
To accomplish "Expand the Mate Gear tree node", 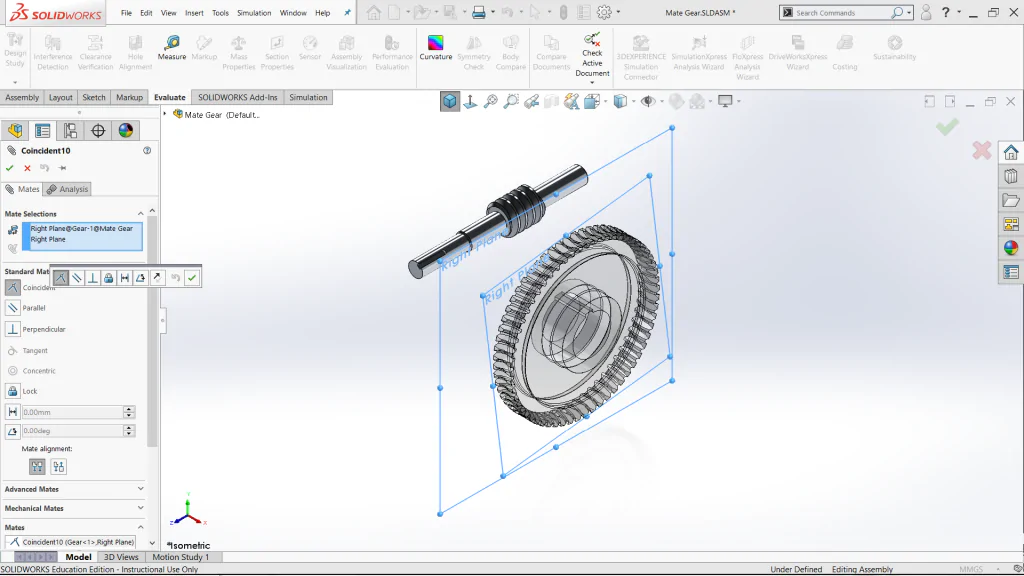I will (165, 114).
